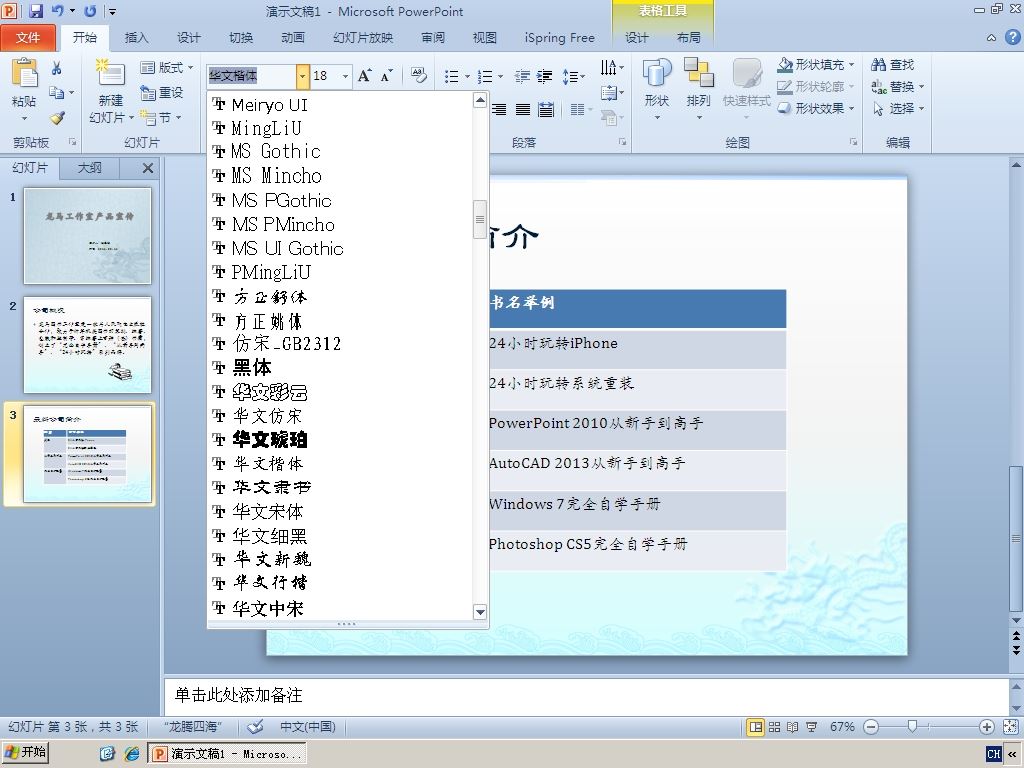Redo the last action
Screen dimensions: 1024x768
[x=90, y=10]
